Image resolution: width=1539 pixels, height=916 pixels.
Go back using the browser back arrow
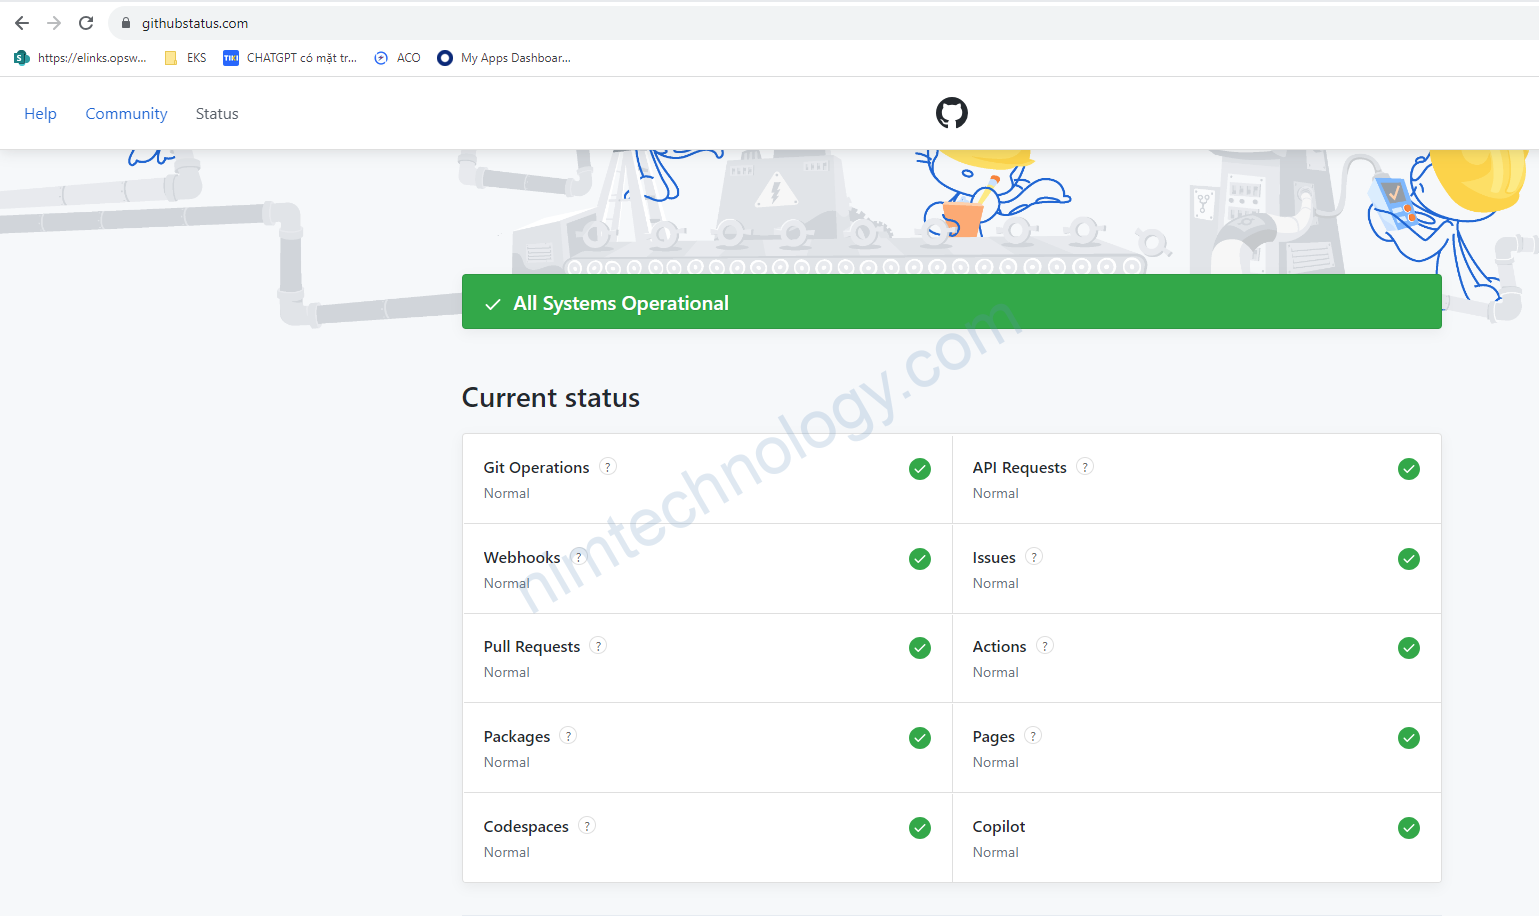point(22,23)
